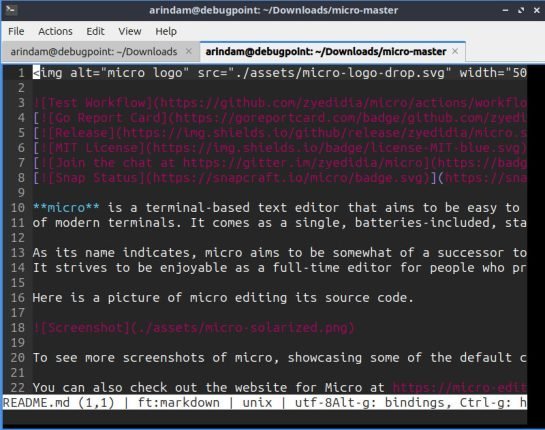Click the Join the chat gitter line
Screen dimensions: 545x430
click(279, 163)
